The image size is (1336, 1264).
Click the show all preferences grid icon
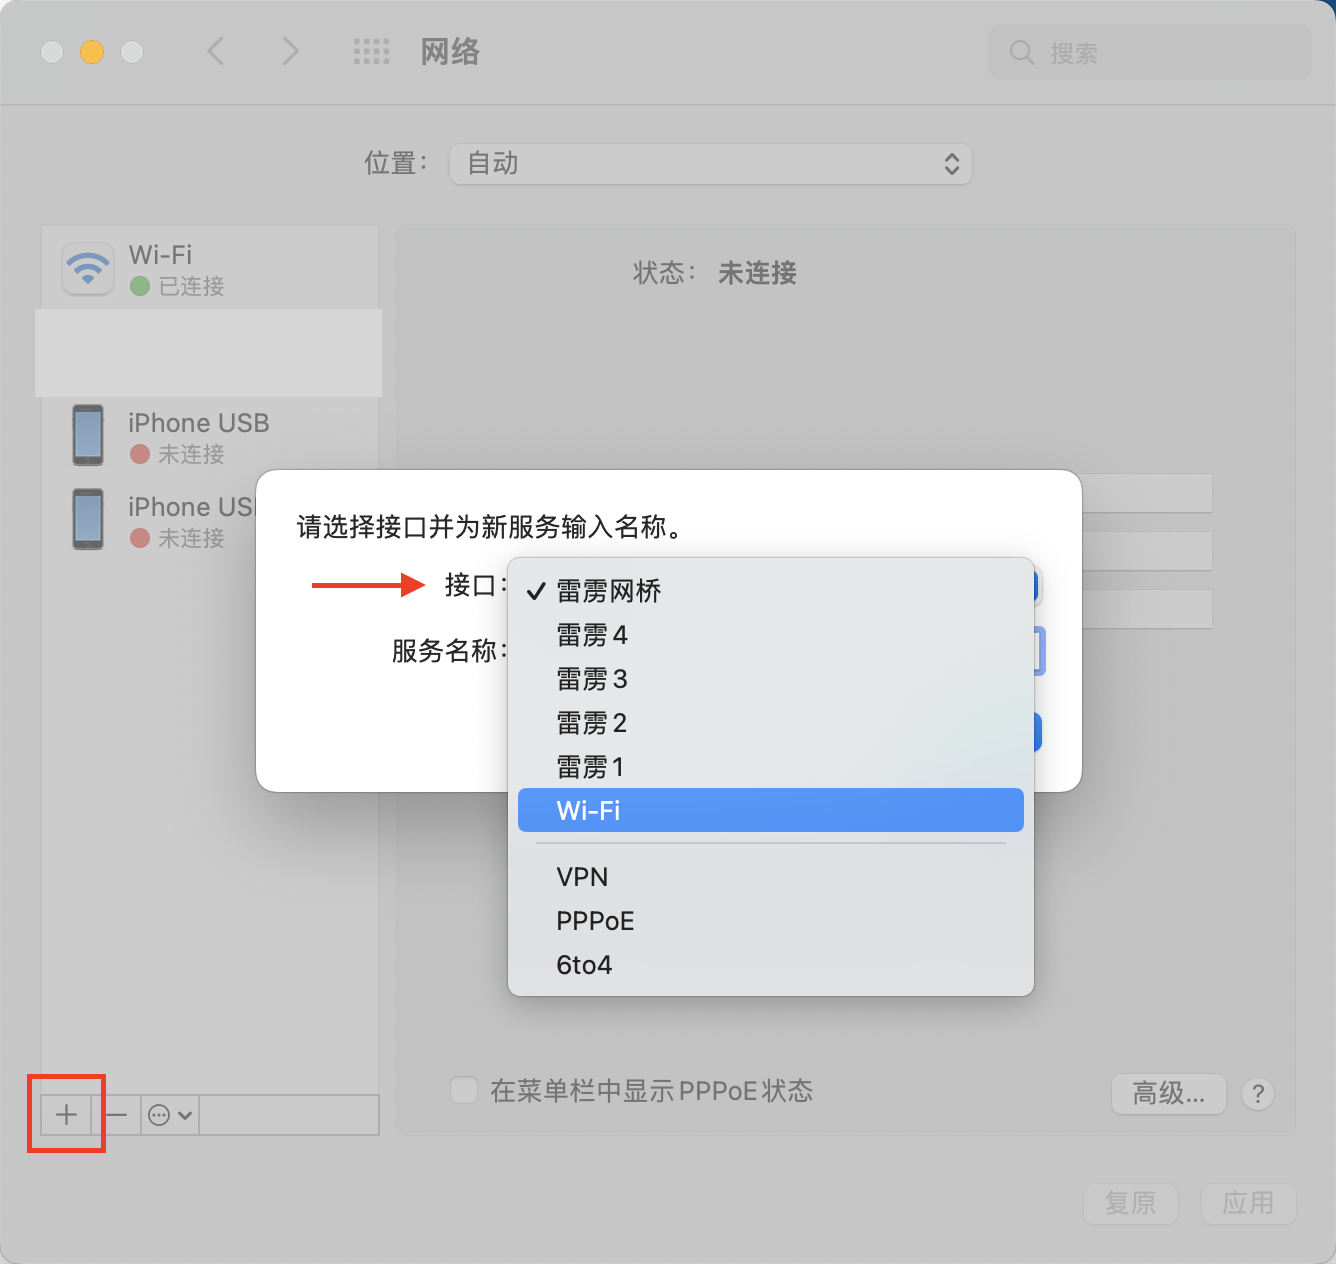click(371, 52)
